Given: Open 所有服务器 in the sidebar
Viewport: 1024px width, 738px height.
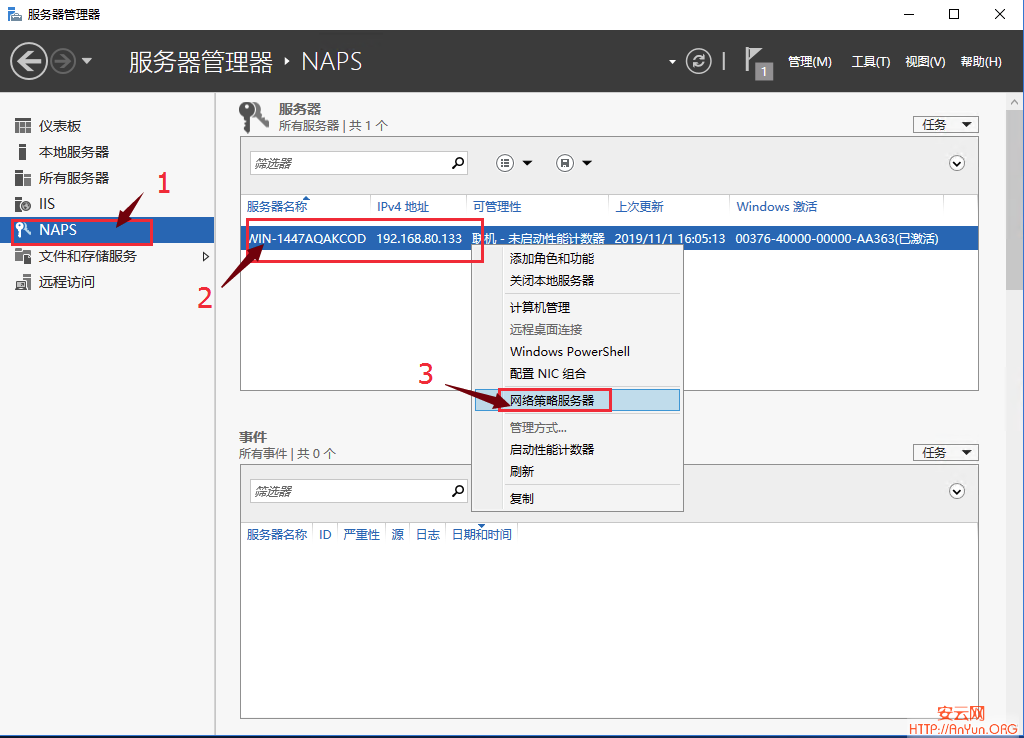Looking at the screenshot, I should point(73,178).
